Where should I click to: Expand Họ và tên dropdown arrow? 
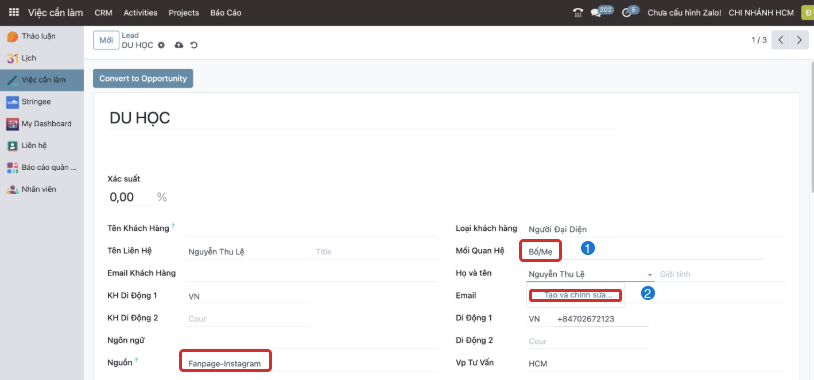click(649, 274)
